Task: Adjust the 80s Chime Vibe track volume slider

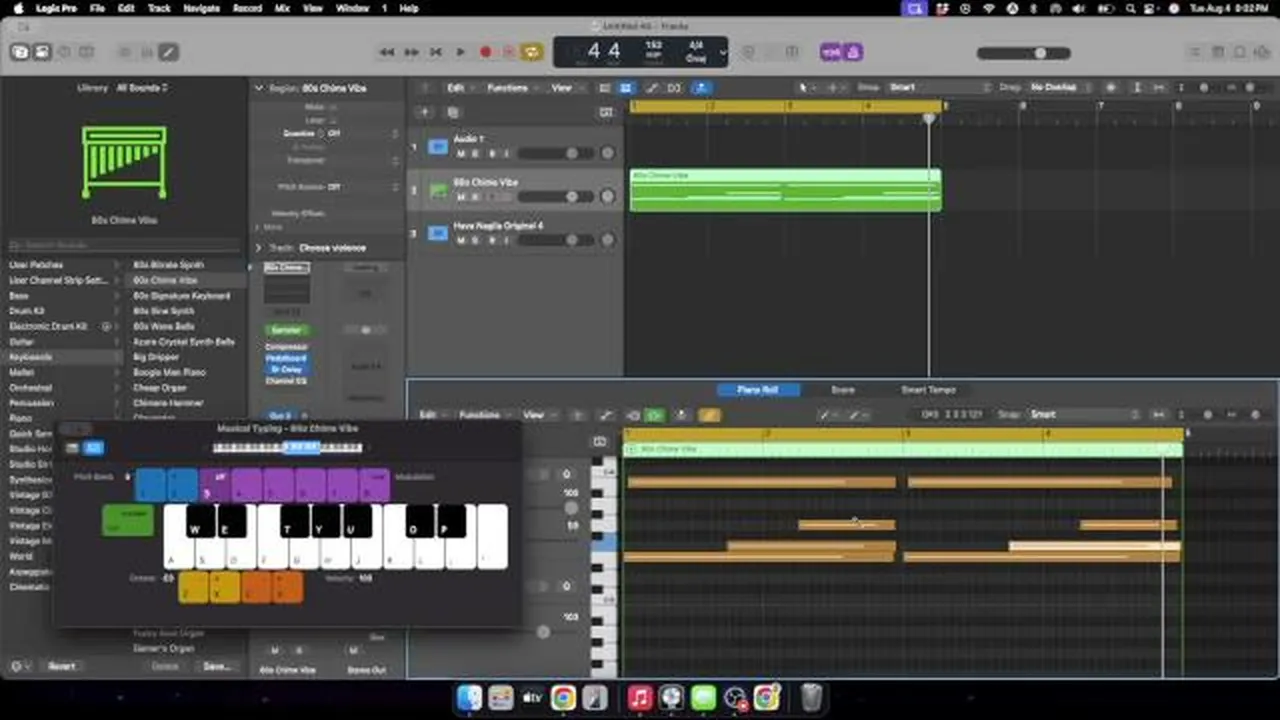Action: coord(555,197)
